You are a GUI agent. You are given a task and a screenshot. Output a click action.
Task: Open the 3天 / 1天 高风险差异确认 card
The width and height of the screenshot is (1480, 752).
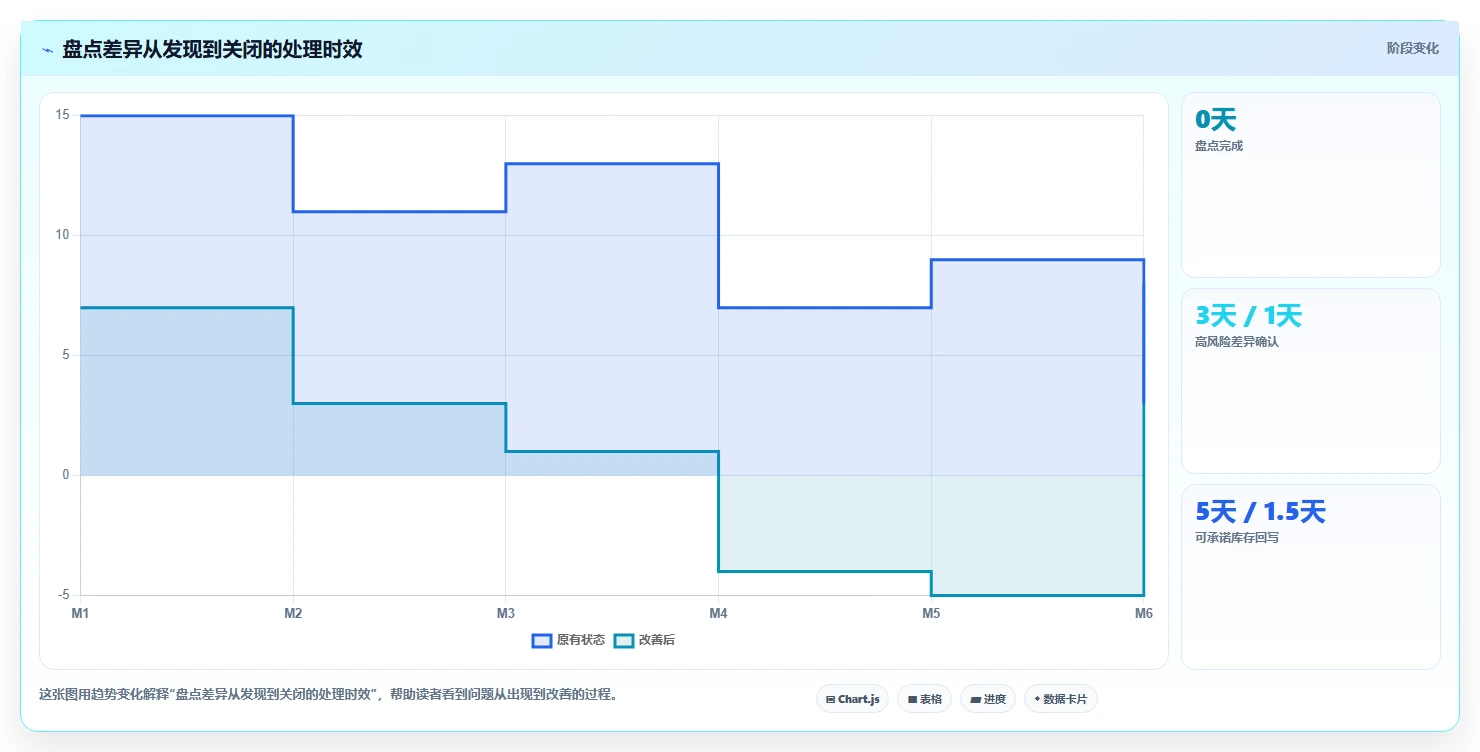pyautogui.click(x=1310, y=381)
